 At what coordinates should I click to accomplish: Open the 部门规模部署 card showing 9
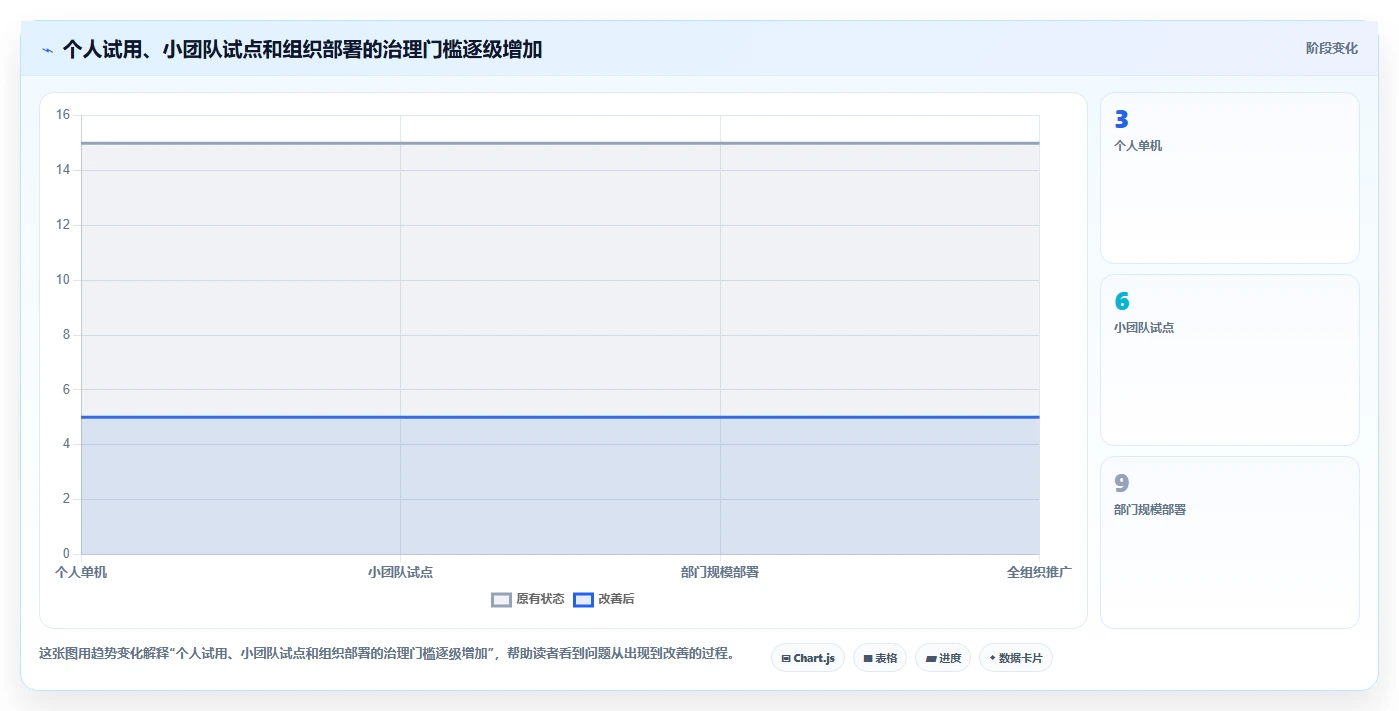pyautogui.click(x=1230, y=542)
